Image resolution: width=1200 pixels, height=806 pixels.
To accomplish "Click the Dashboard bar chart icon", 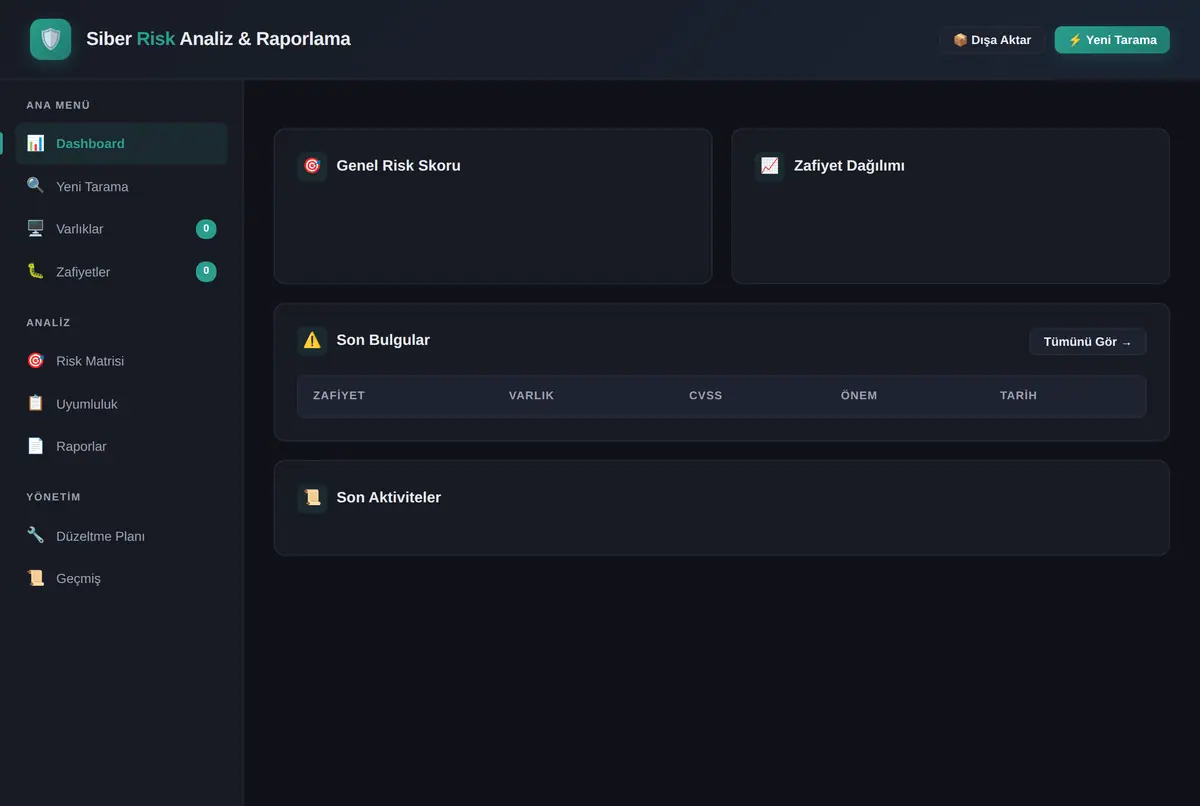I will coord(36,143).
